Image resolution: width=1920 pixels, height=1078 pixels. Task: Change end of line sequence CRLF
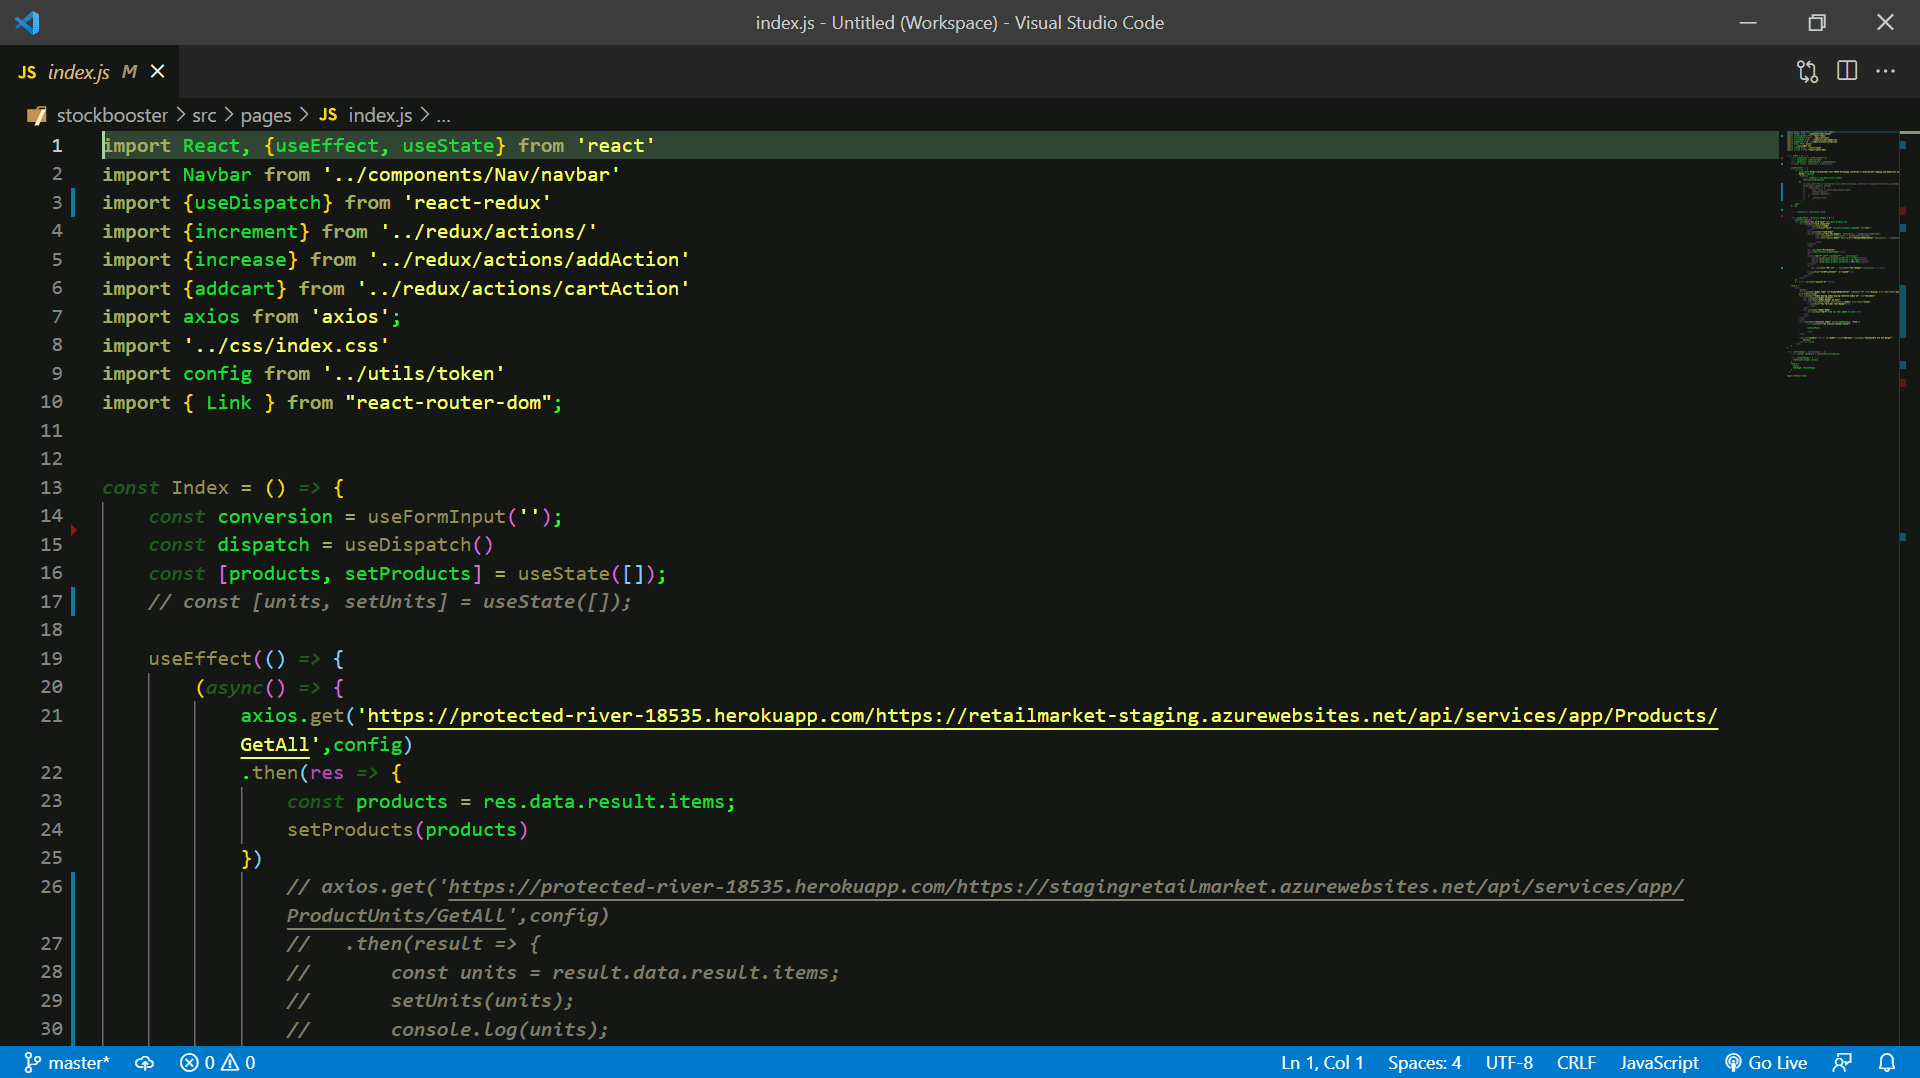1576,1062
